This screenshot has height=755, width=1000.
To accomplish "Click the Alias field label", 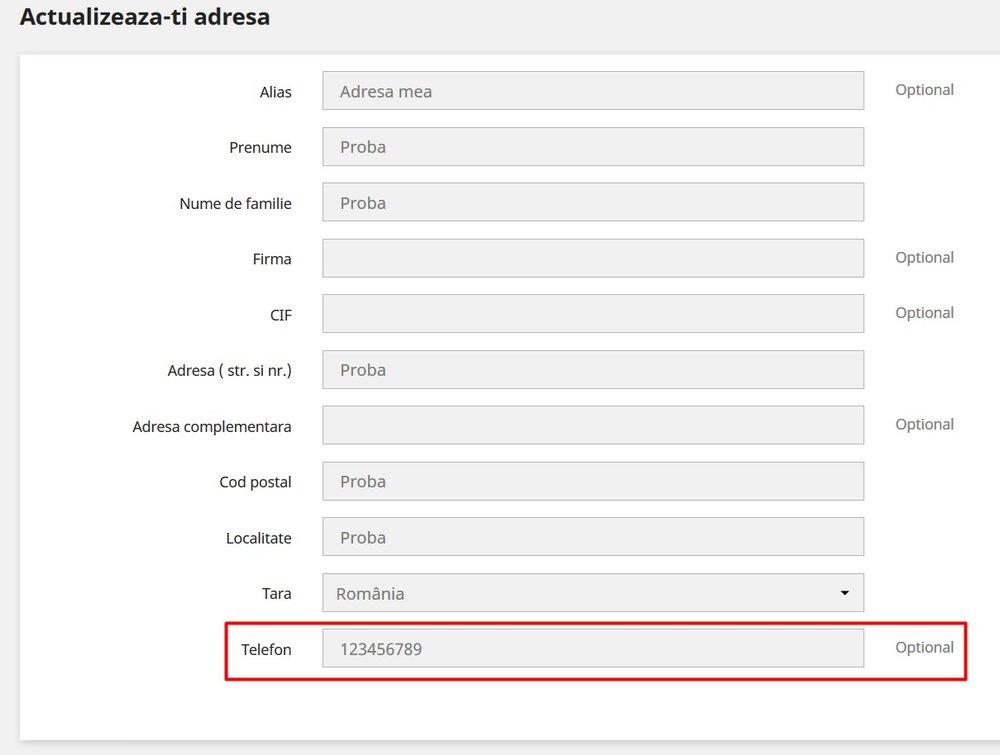I will 275,92.
